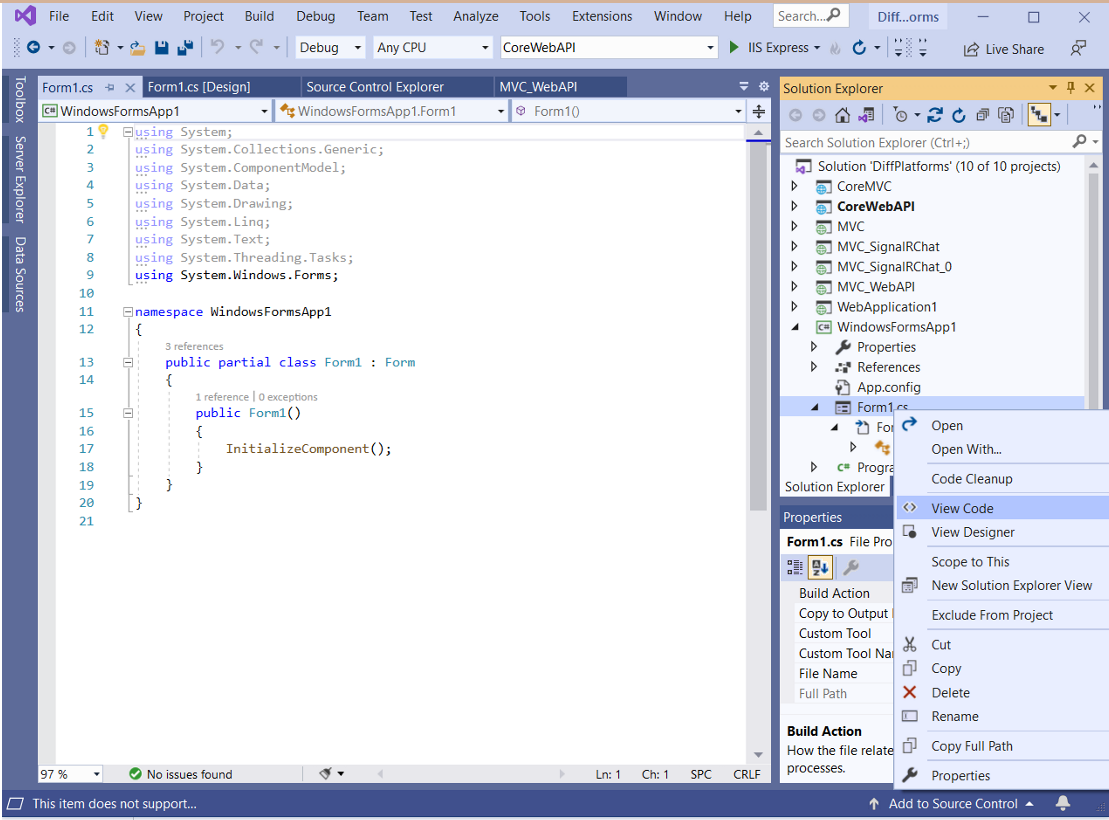This screenshot has width=1109, height=820.
Task: Click the Navigate Backward arrow icon
Action: tap(33, 47)
